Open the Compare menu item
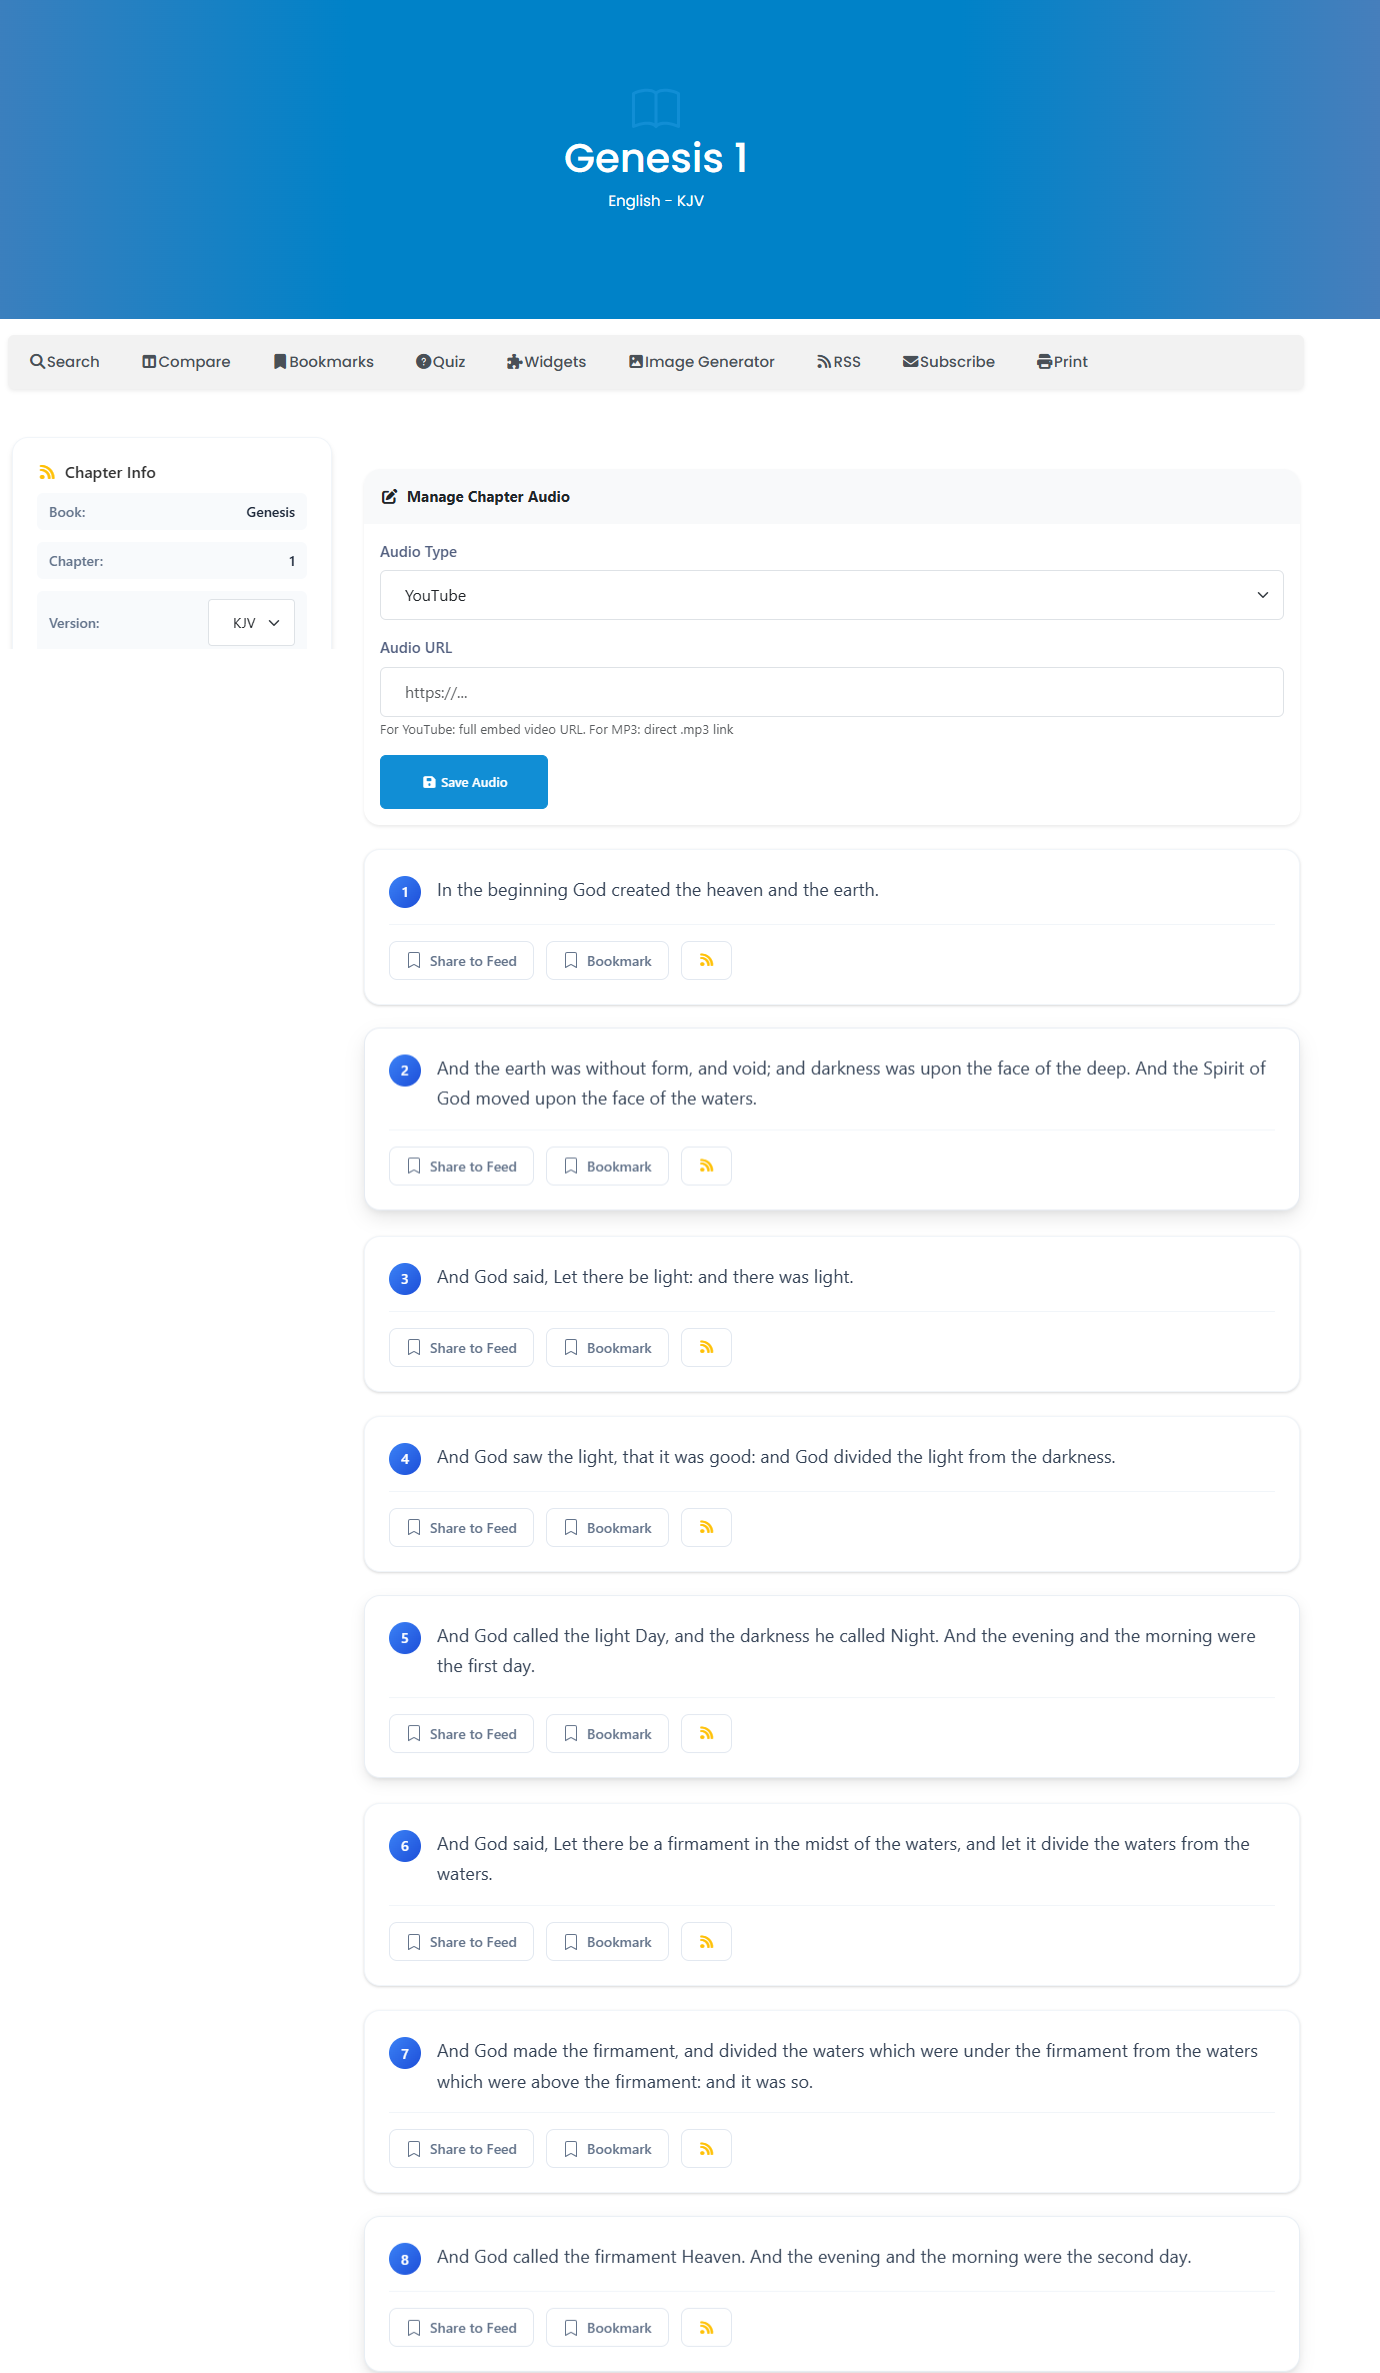Screen dimensions: 1380x2373 186,362
